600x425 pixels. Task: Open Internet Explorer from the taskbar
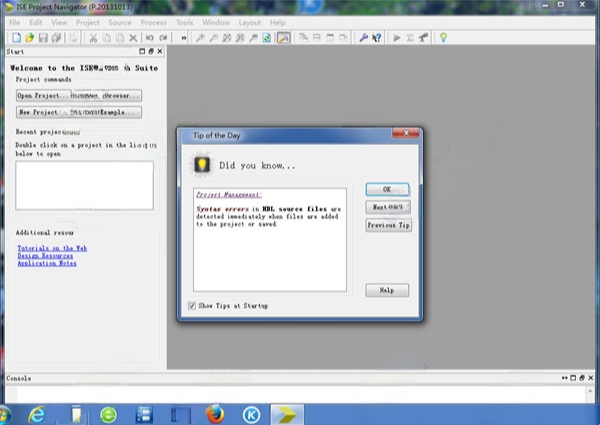click(37, 415)
